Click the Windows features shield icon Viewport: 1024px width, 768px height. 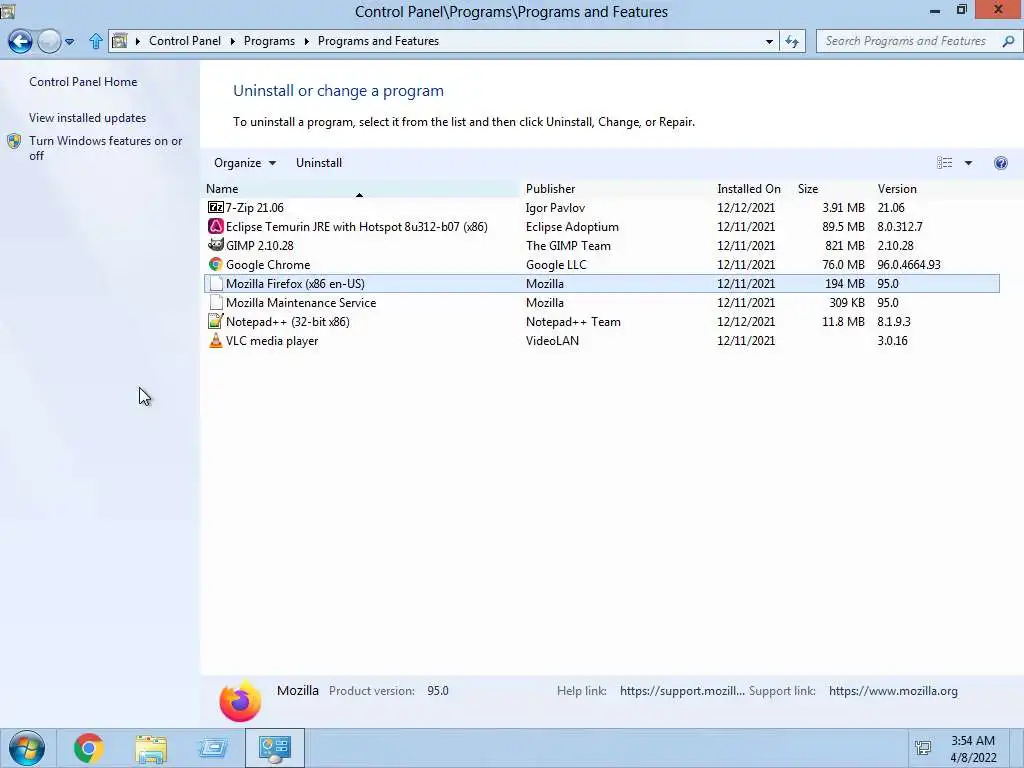(14, 141)
